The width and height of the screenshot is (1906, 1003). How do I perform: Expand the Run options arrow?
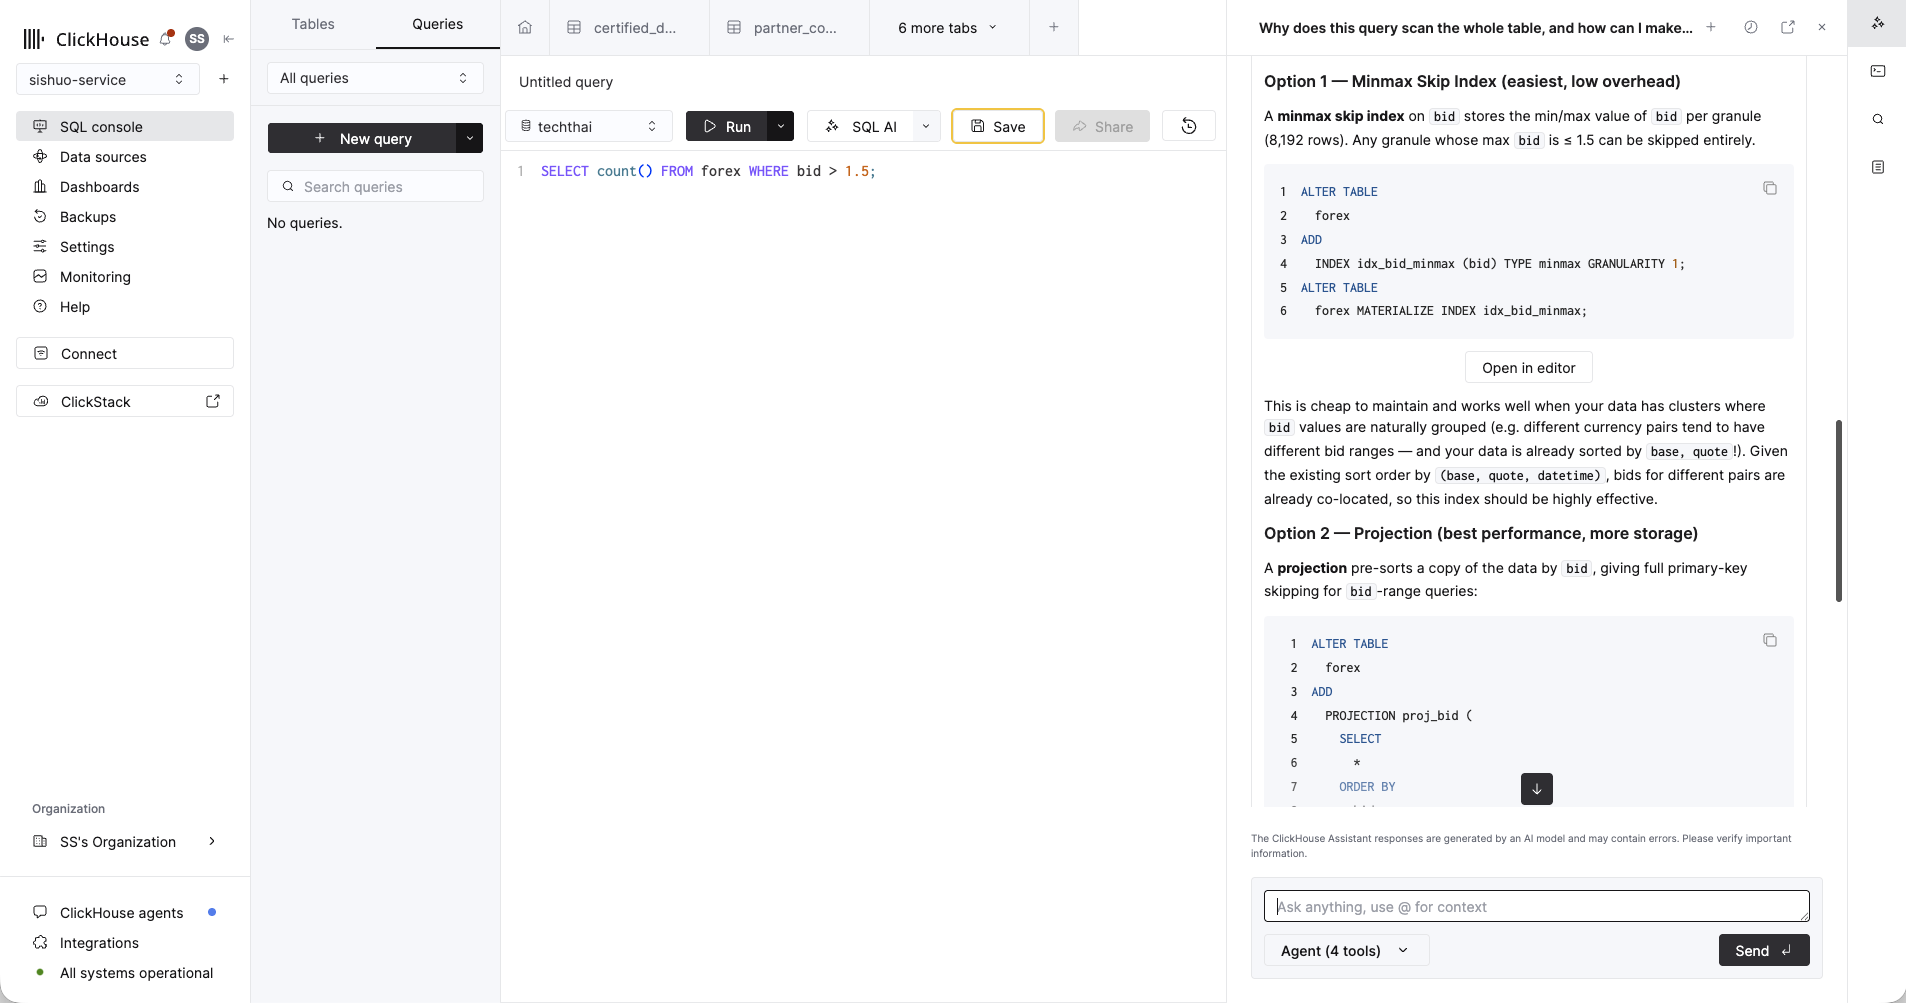(781, 126)
